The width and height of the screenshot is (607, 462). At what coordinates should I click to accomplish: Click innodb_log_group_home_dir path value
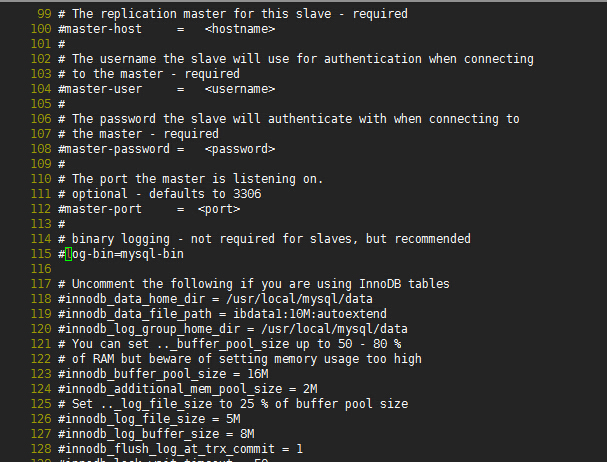tap(334, 329)
